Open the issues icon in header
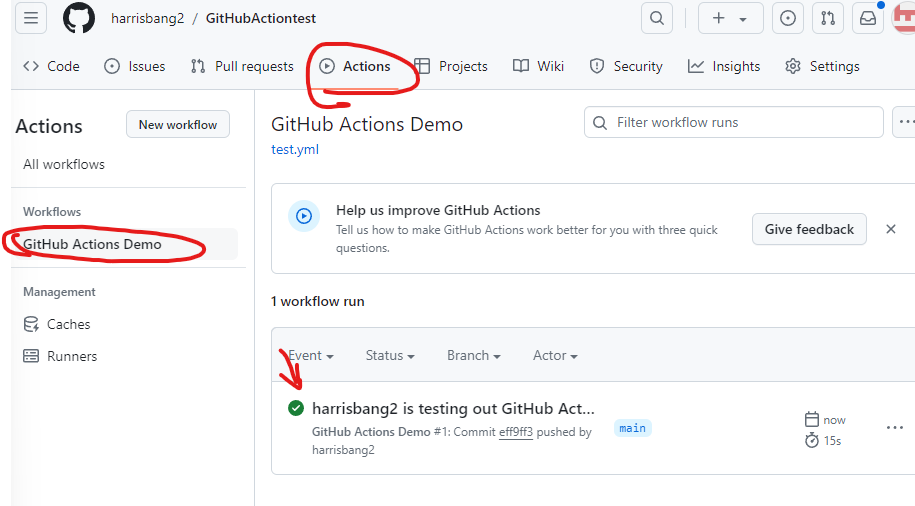This screenshot has width=915, height=506. point(788,18)
